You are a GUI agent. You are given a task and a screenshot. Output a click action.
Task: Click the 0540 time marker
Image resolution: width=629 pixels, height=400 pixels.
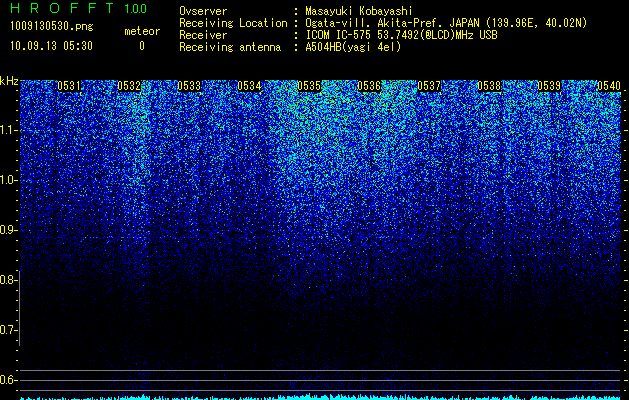point(609,86)
